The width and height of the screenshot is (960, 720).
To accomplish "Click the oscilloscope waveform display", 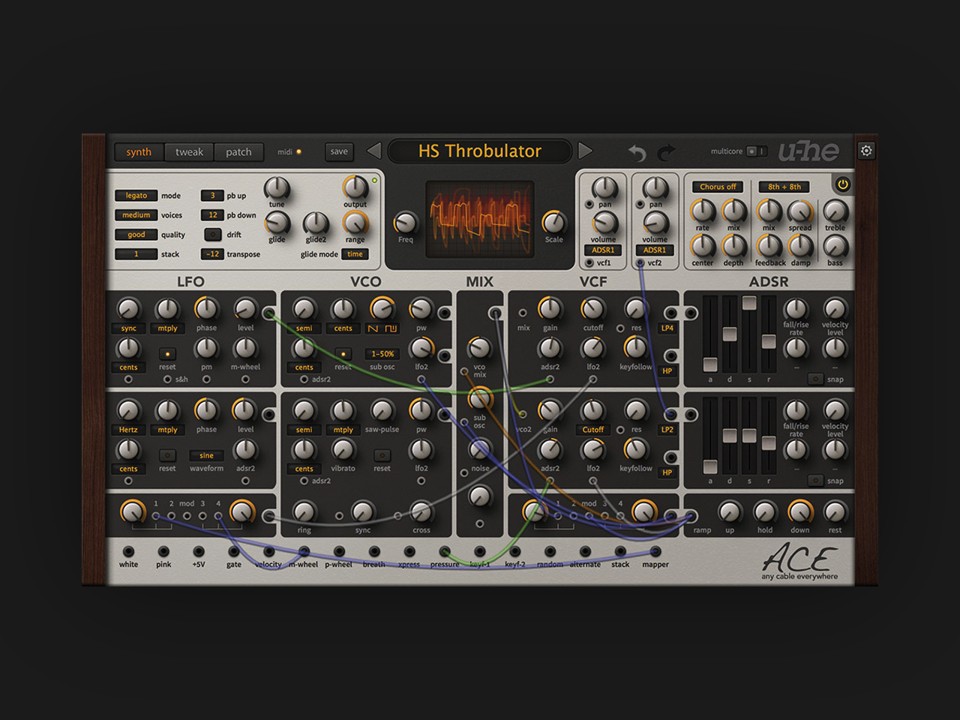I will coord(479,219).
